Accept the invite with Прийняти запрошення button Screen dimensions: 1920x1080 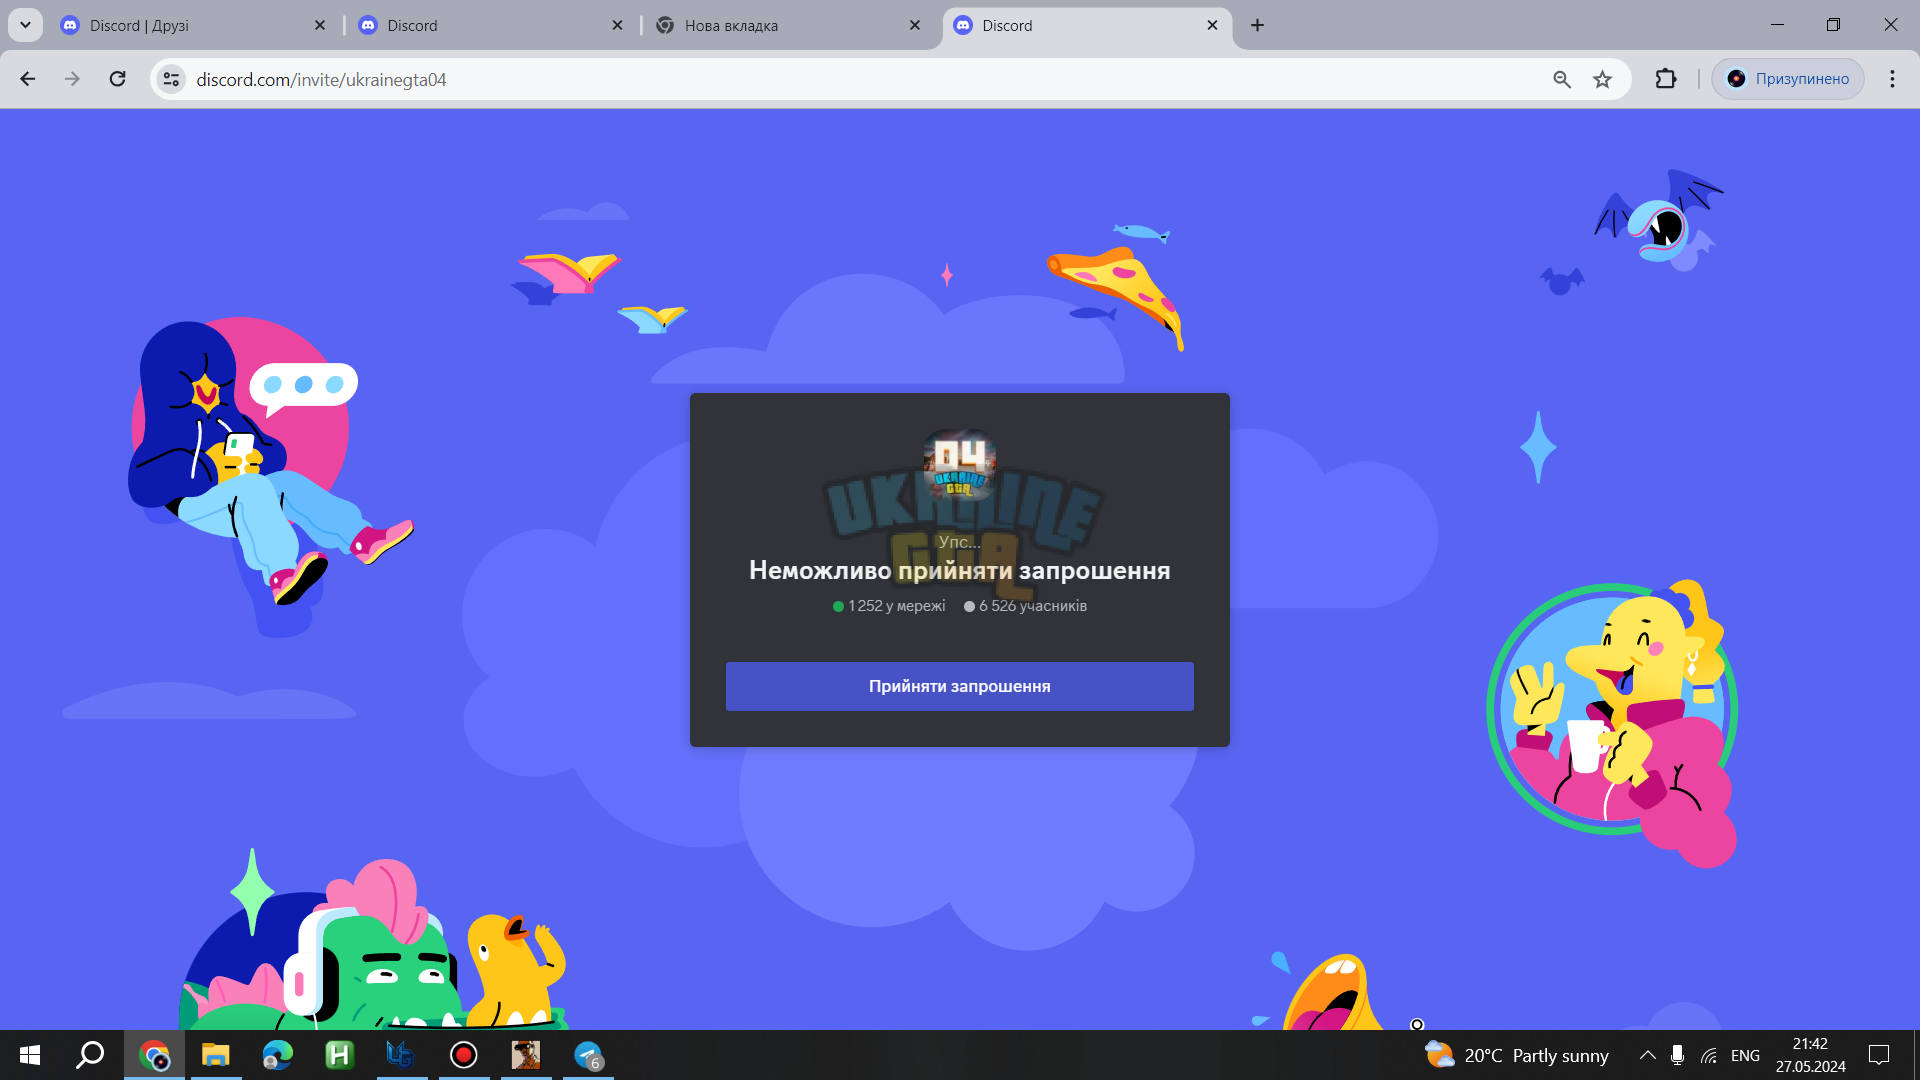pos(959,686)
